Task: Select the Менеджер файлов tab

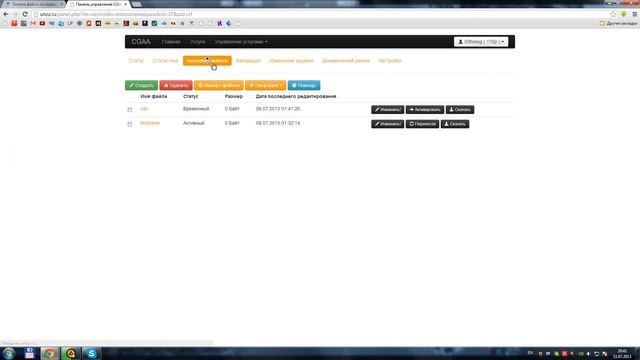Action: click(207, 60)
